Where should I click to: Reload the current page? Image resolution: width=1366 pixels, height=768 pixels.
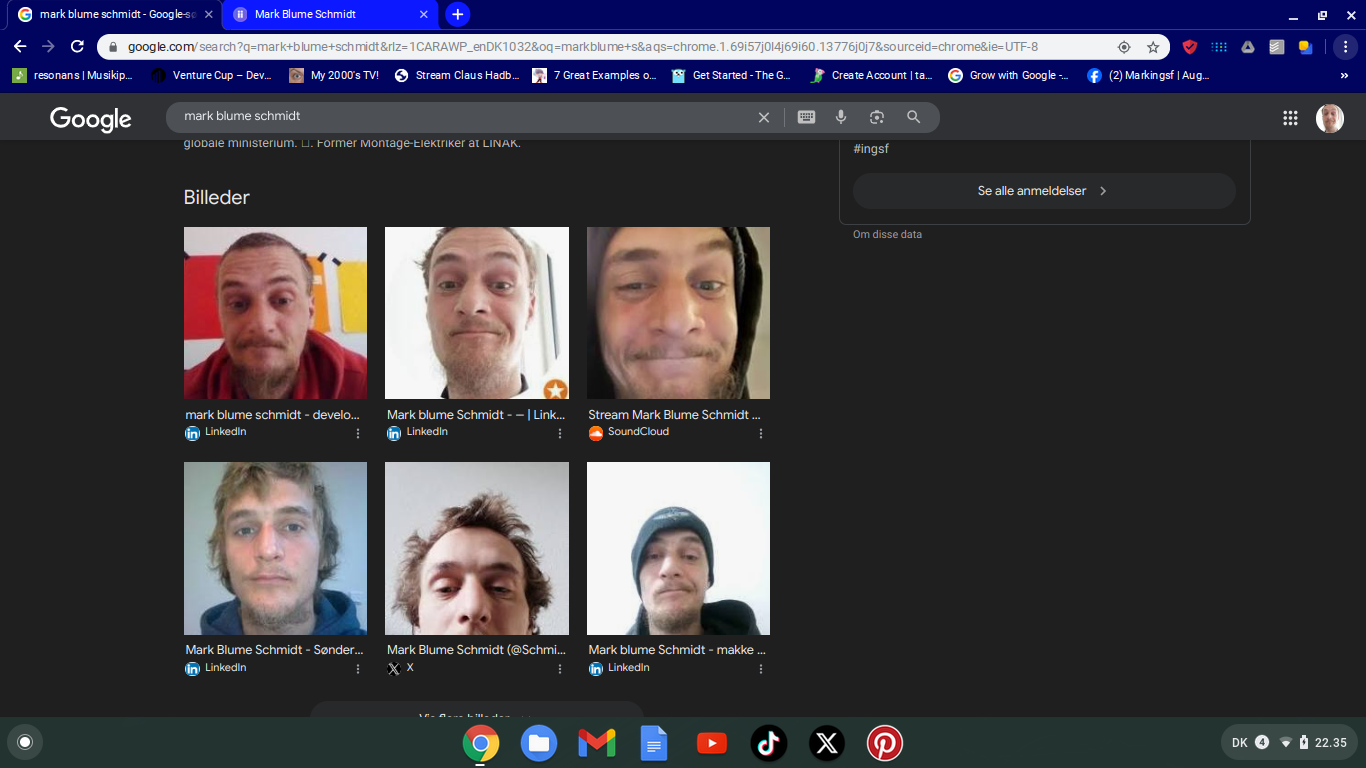coord(77,47)
